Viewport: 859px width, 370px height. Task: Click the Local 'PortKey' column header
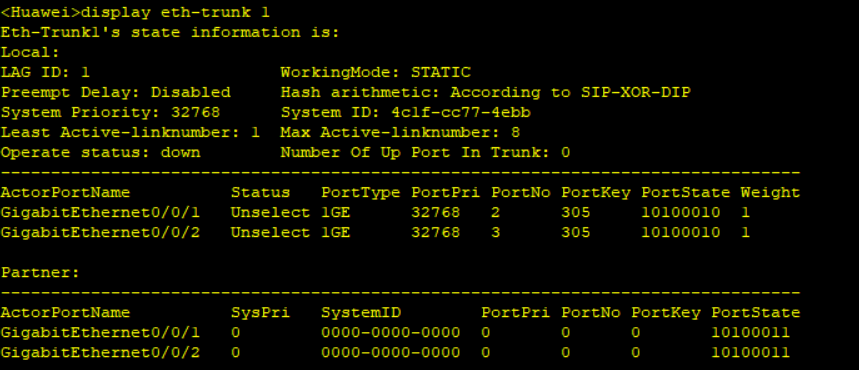click(x=596, y=192)
